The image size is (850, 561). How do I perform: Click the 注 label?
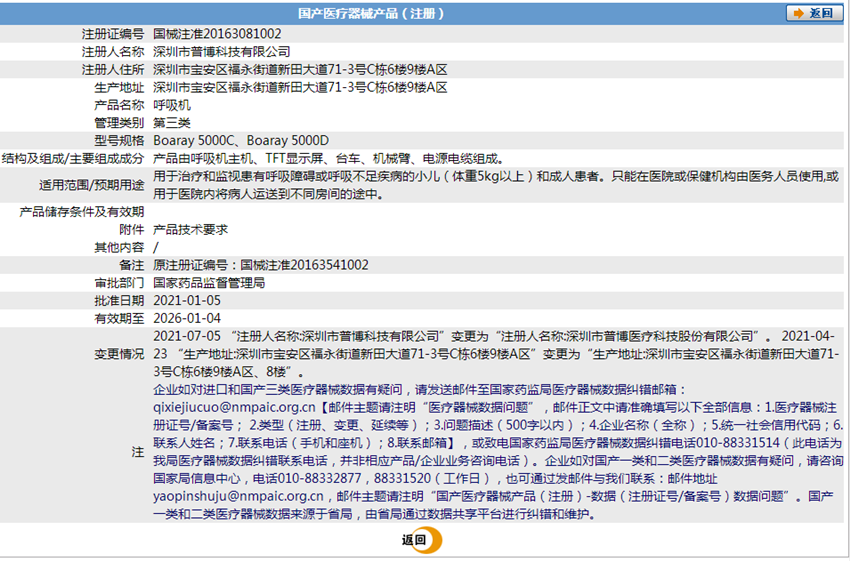pos(138,452)
